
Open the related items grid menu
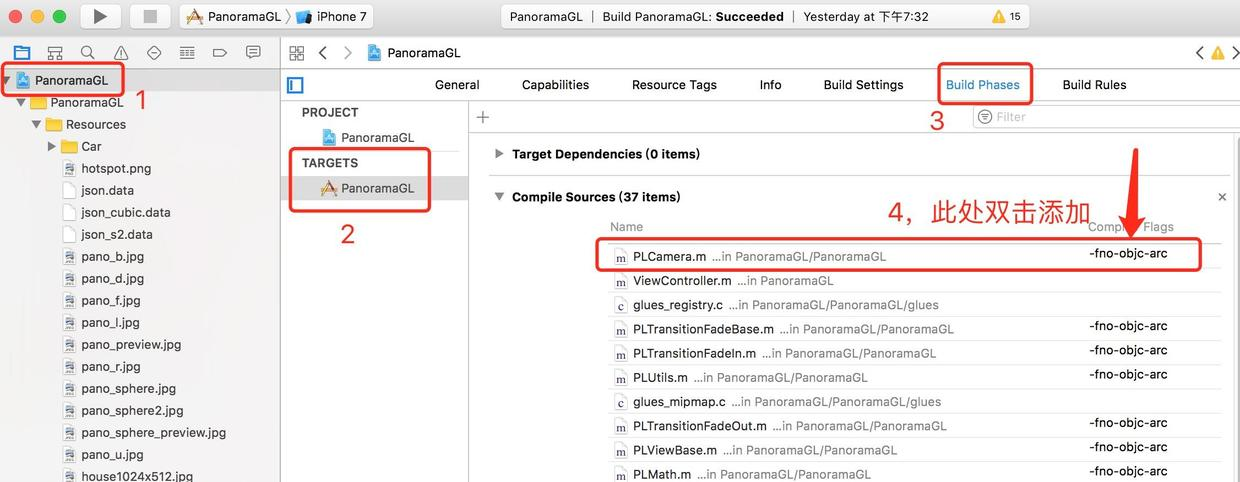tap(296, 53)
